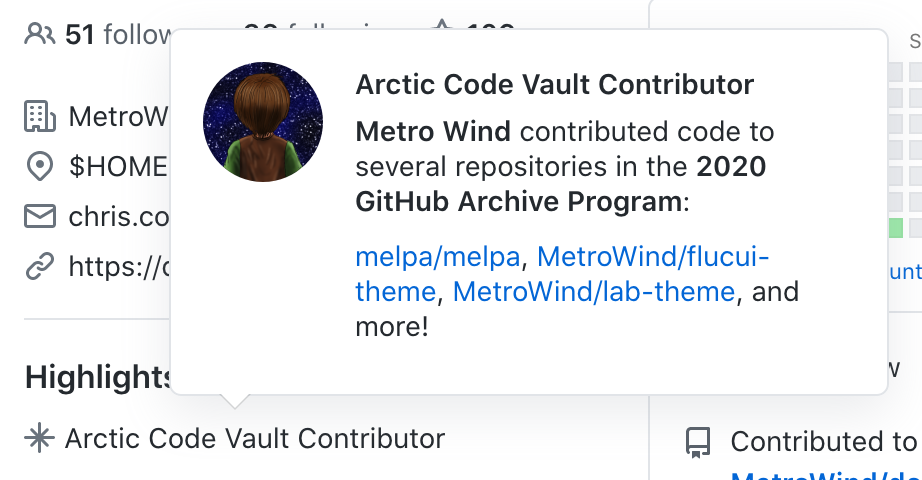Viewport: 922px width, 480px height.
Task: Click the location pin icon
Action: click(x=40, y=166)
